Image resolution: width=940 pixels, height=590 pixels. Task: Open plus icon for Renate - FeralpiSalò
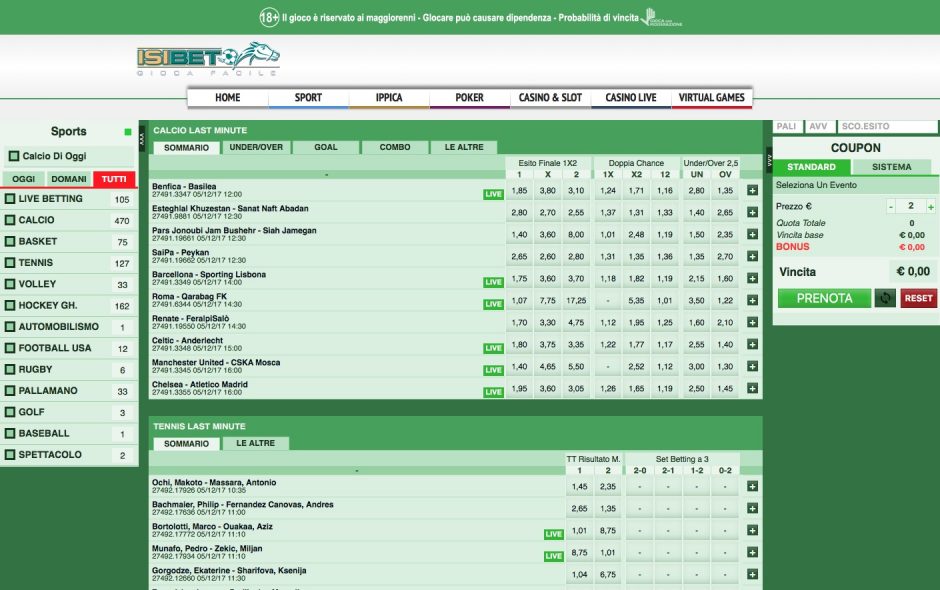point(752,323)
